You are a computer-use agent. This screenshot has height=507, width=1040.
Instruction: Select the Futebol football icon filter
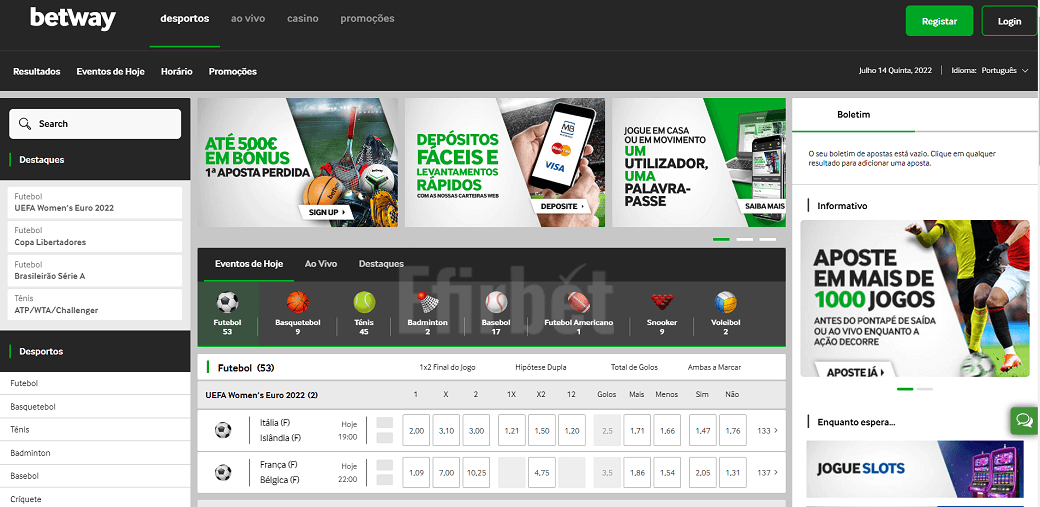[x=228, y=303]
